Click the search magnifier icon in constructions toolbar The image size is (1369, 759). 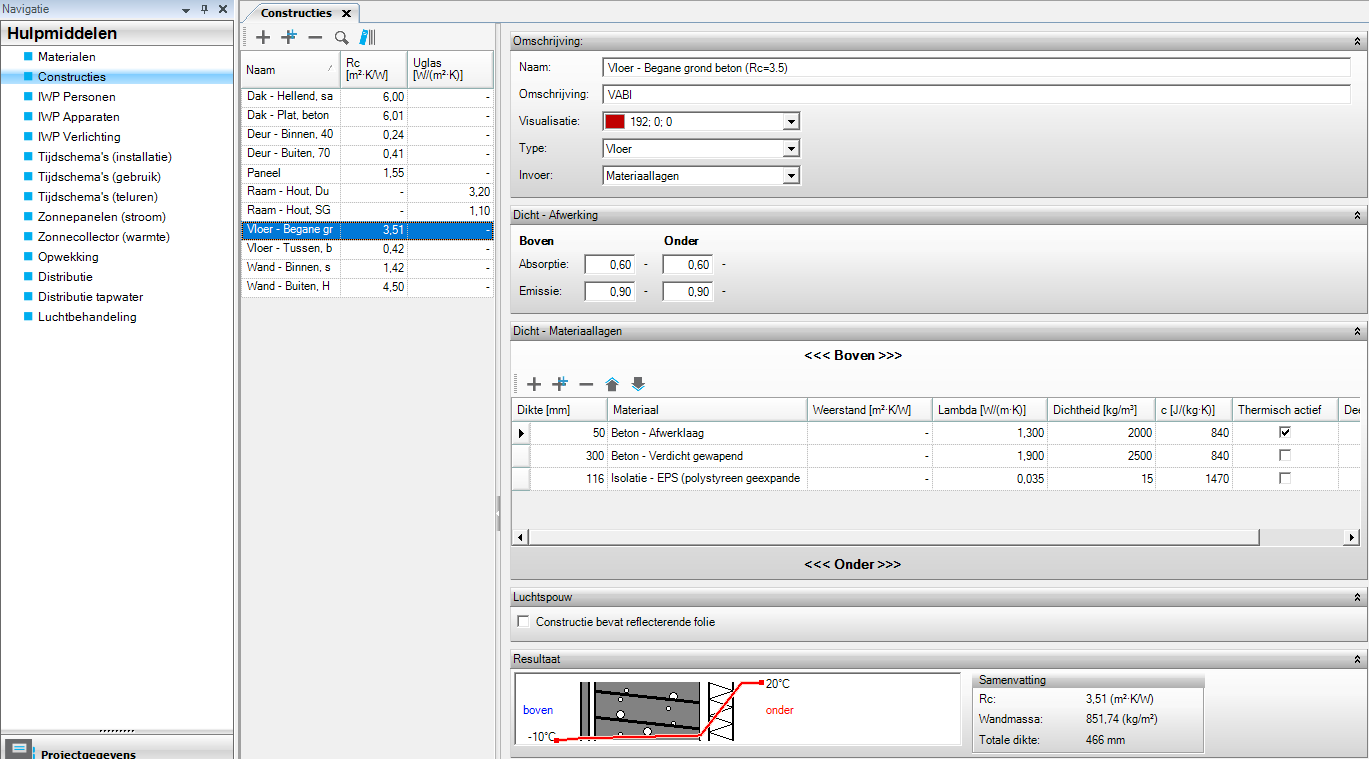[x=341, y=37]
